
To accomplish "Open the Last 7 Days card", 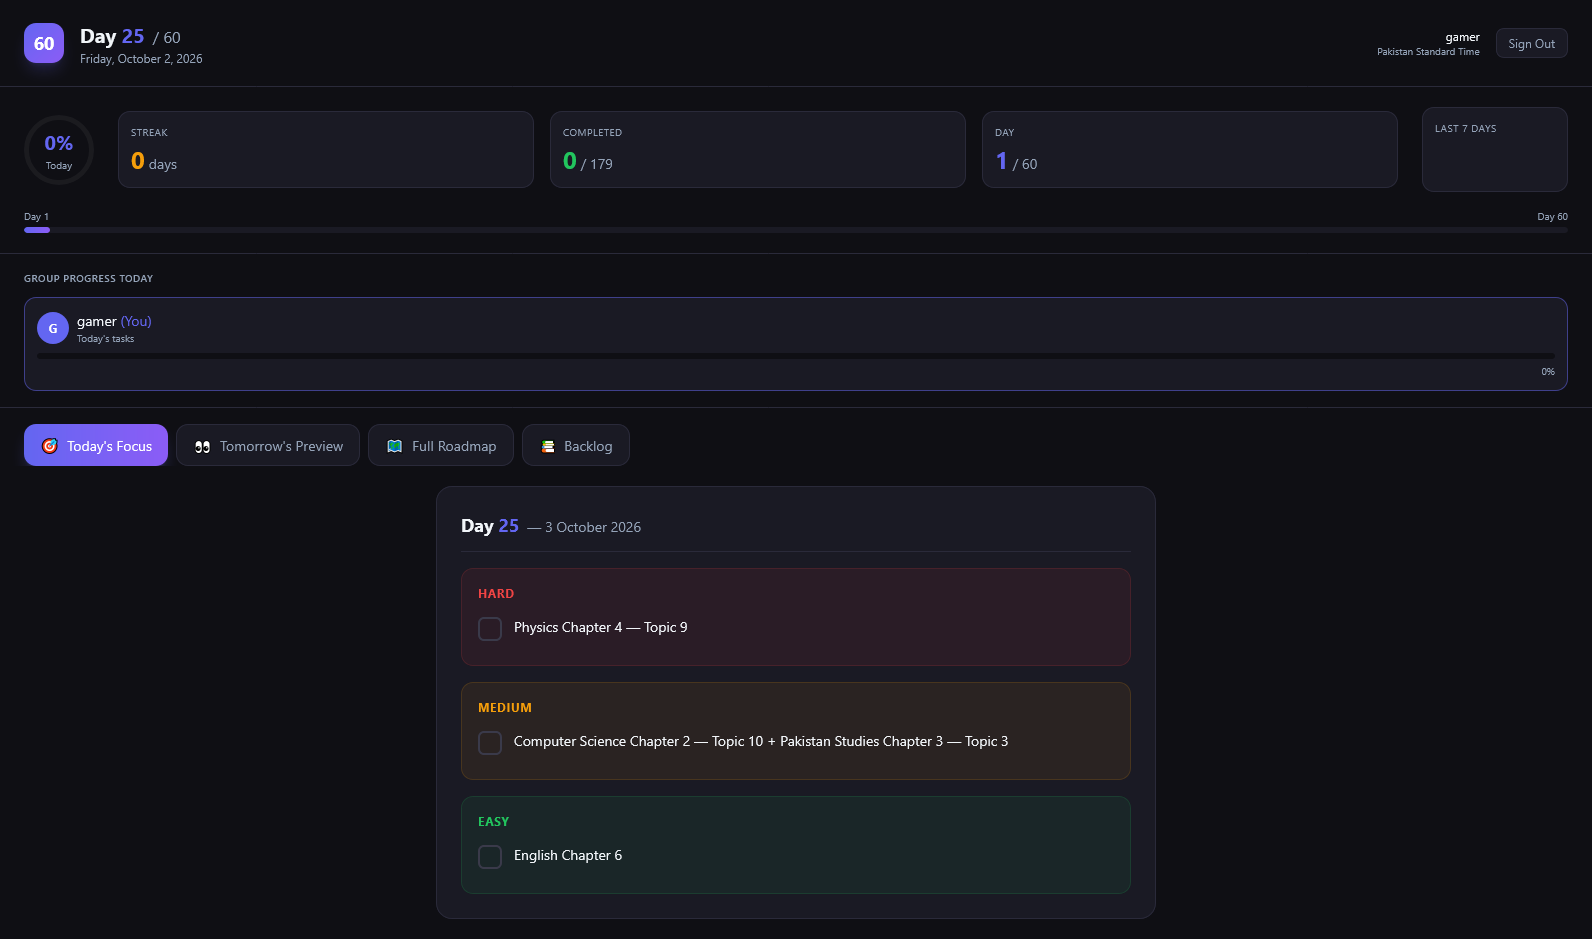I will coord(1495,149).
